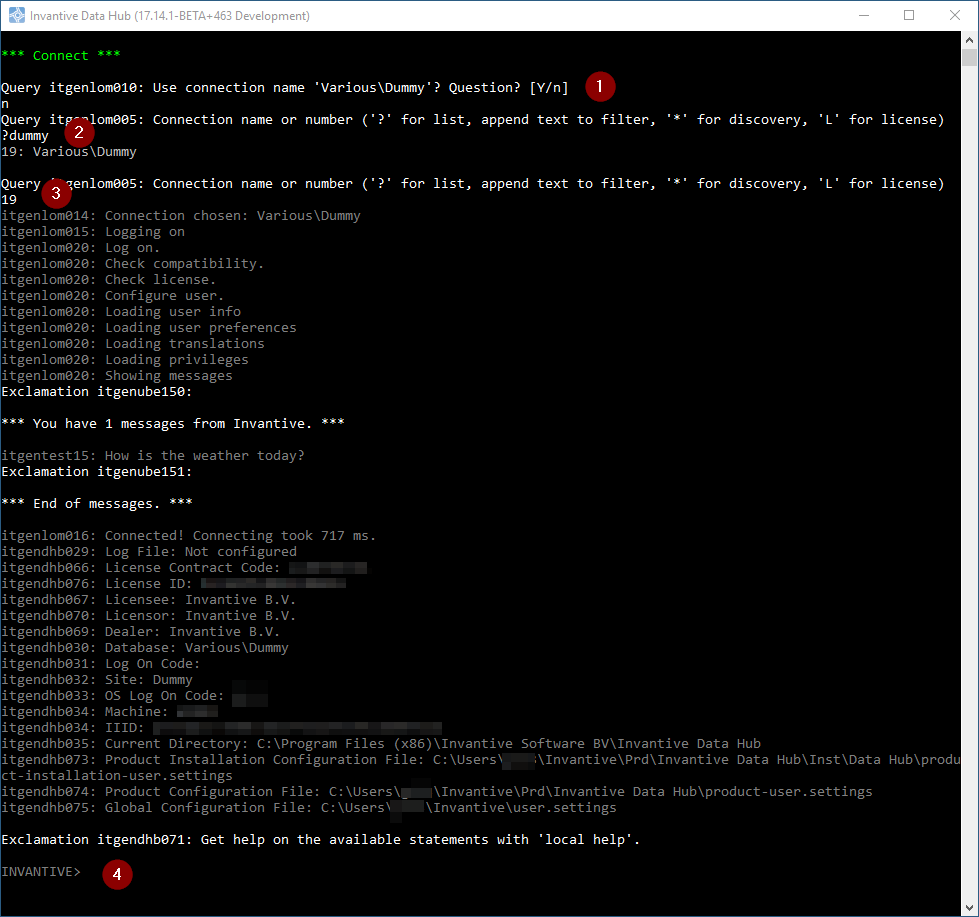979x917 pixels.
Task: Click 'Connected! Connecting took 717 ms.' line
Action: 189,536
